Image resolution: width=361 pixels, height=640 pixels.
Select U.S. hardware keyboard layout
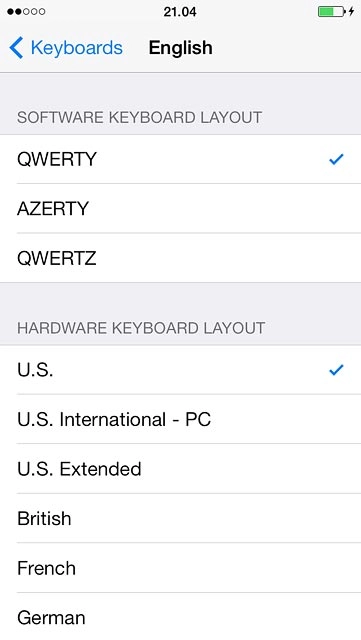pyautogui.click(x=180, y=370)
